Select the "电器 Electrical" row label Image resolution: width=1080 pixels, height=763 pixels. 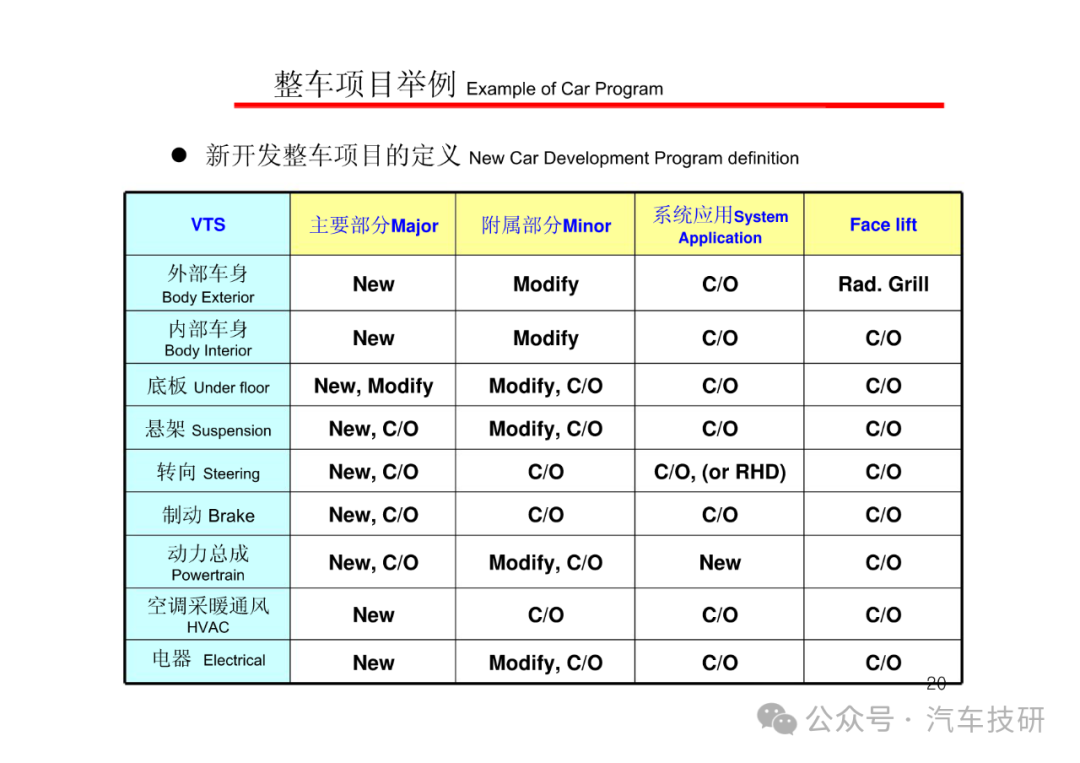208,660
